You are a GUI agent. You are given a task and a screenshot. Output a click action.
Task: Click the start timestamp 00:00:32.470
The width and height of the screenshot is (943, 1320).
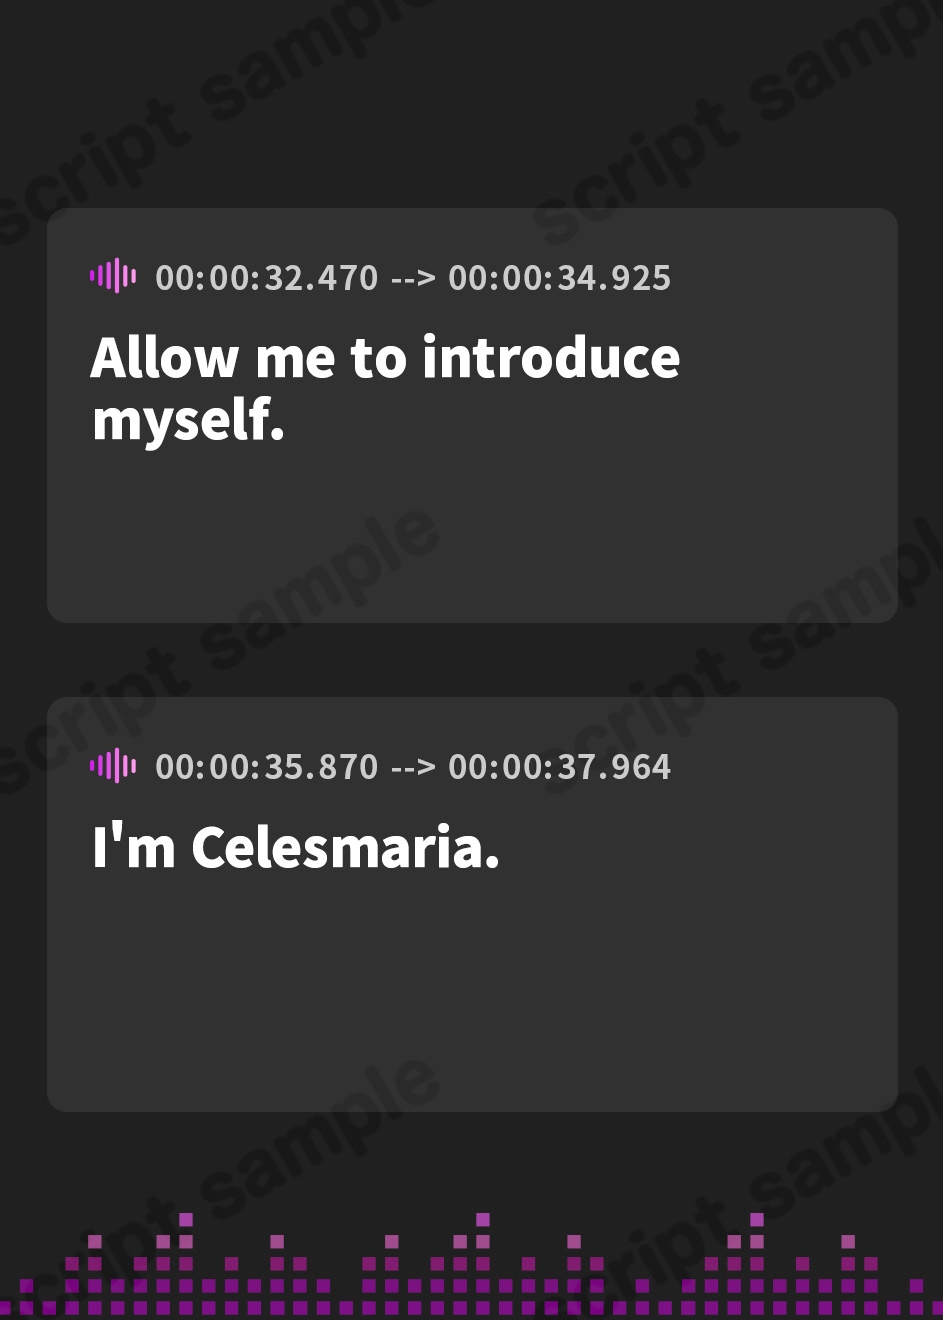tap(267, 278)
